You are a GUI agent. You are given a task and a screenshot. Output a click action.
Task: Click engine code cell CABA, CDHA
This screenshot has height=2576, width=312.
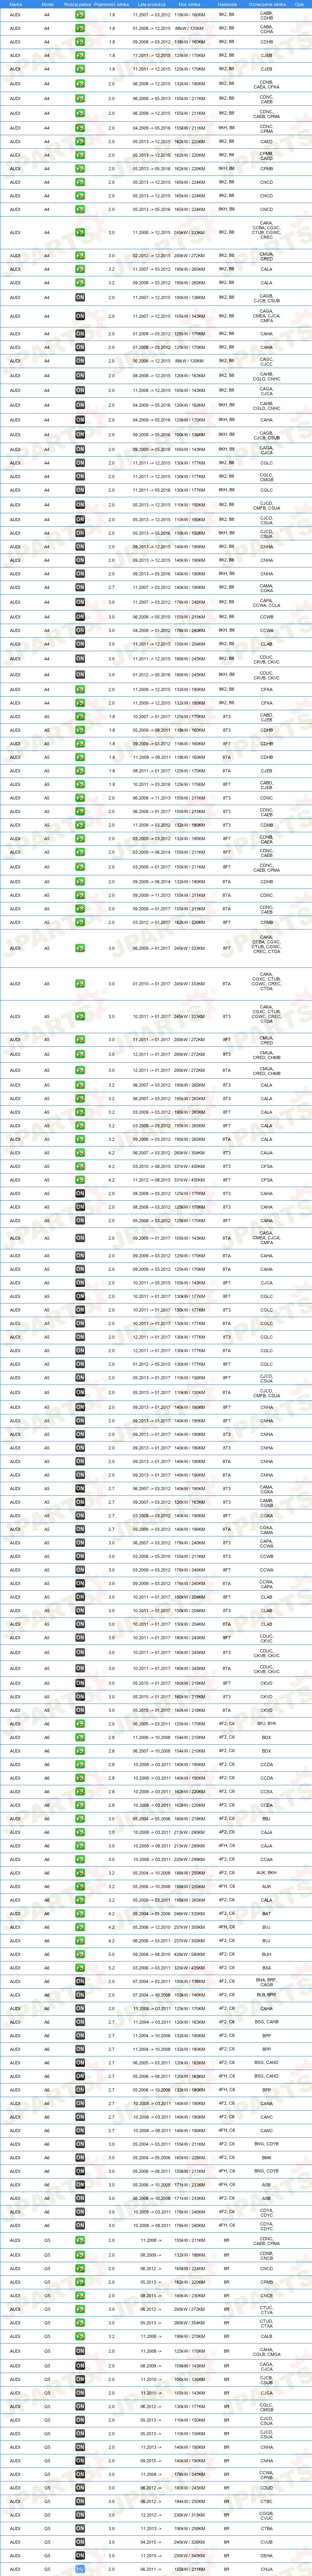coord(267,29)
